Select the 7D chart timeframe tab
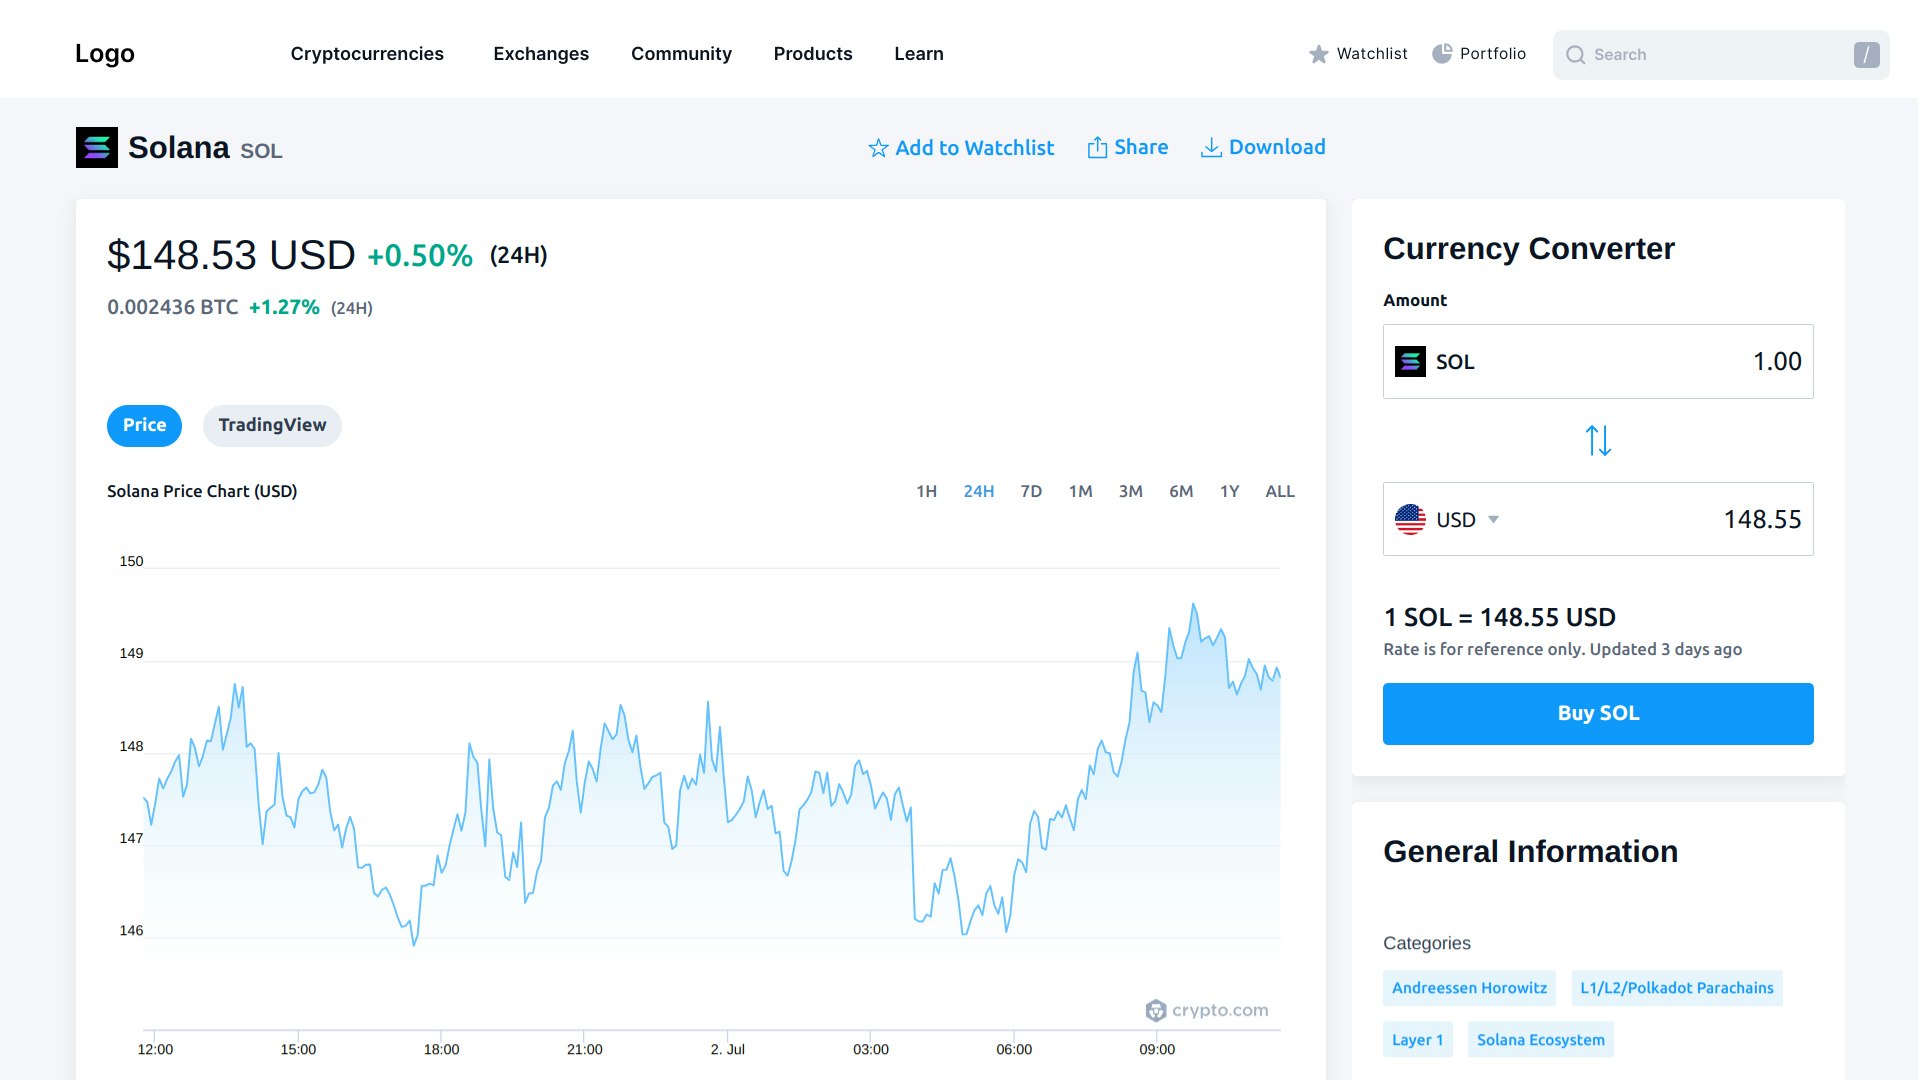 coord(1030,491)
